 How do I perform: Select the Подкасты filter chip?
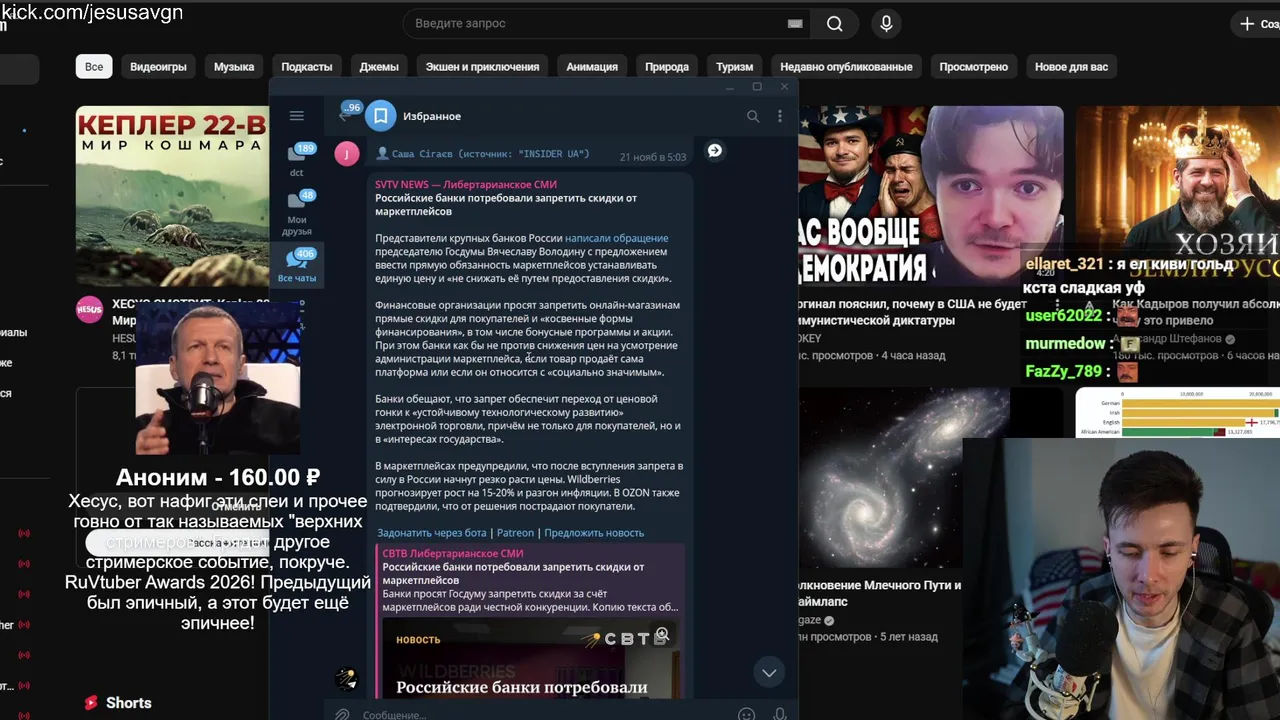307,67
